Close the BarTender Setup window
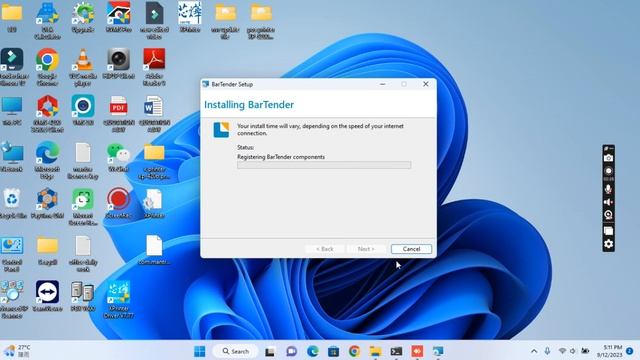Image resolution: width=640 pixels, height=360 pixels. [426, 84]
